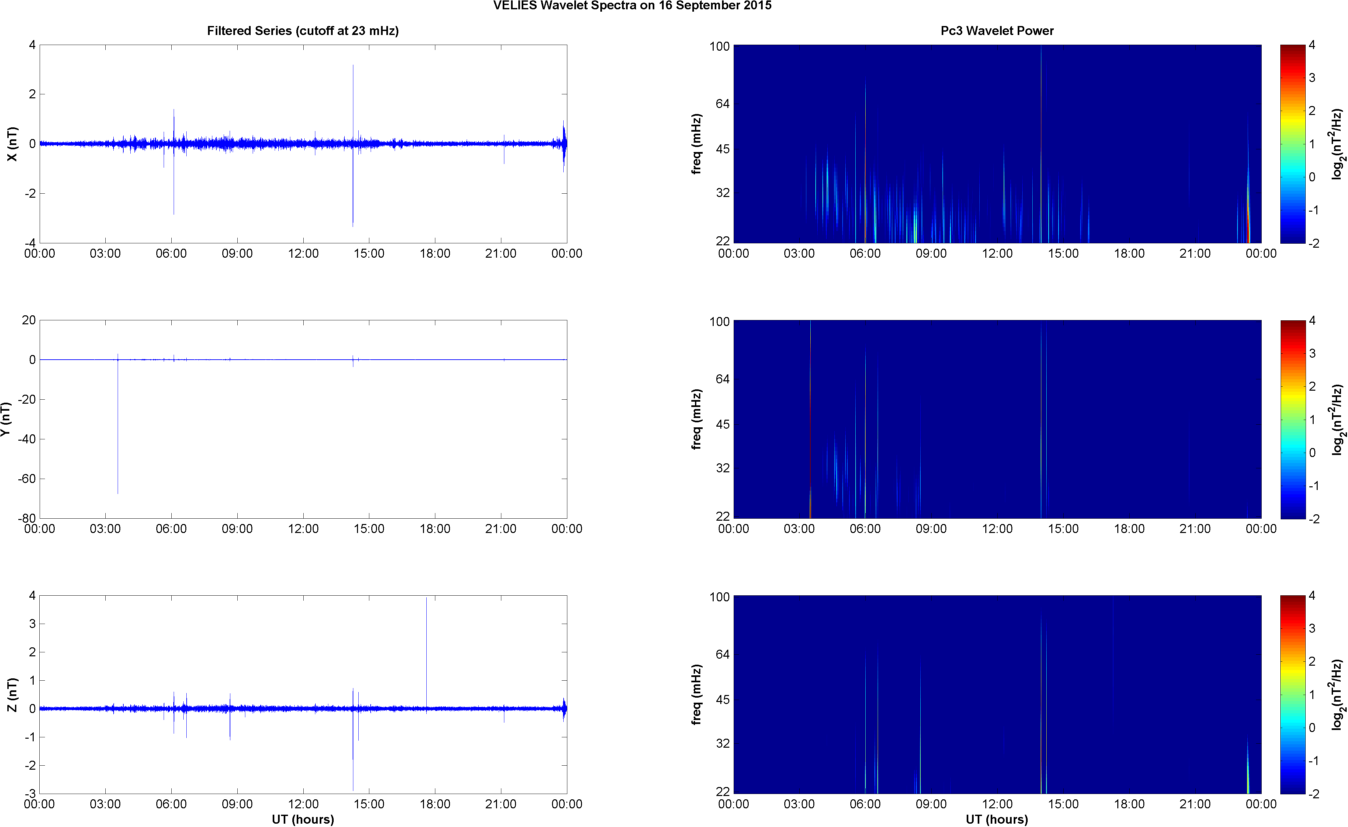Select the 'Pc3 Wavelet Power' heading
Image resolution: width=1348 pixels, height=827 pixels.
pos(997,32)
